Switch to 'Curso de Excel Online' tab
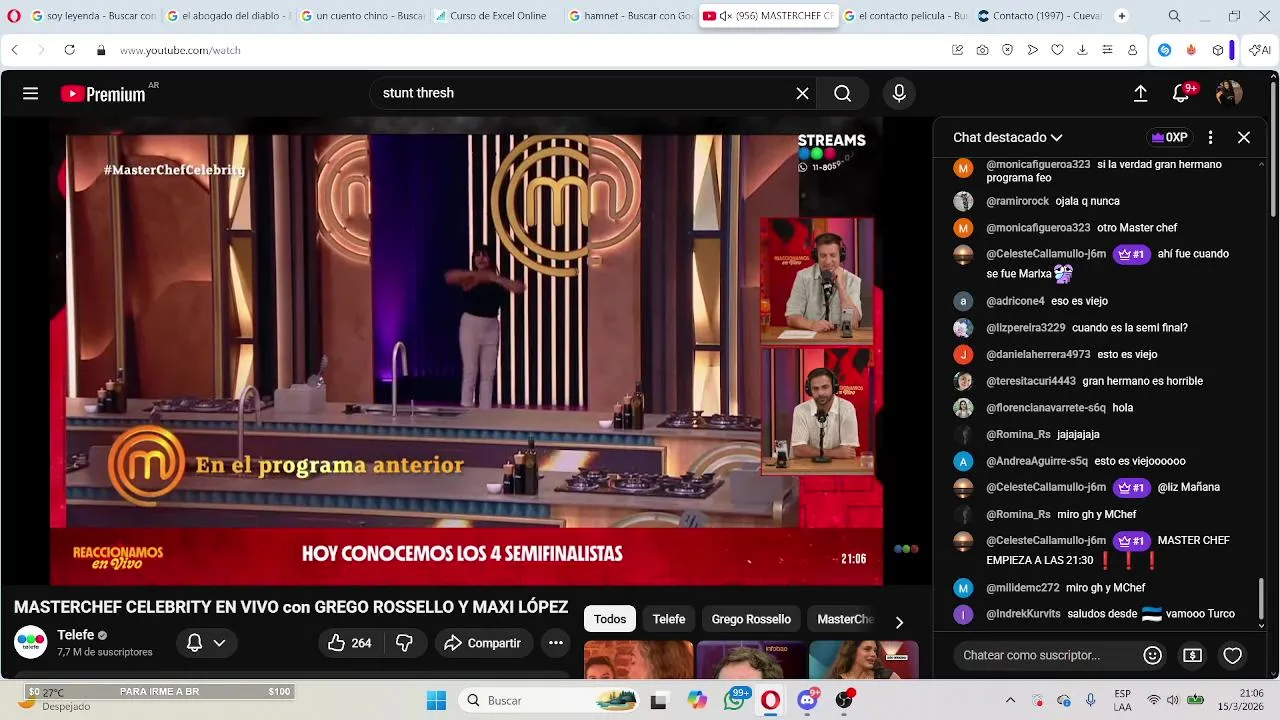 [x=496, y=16]
